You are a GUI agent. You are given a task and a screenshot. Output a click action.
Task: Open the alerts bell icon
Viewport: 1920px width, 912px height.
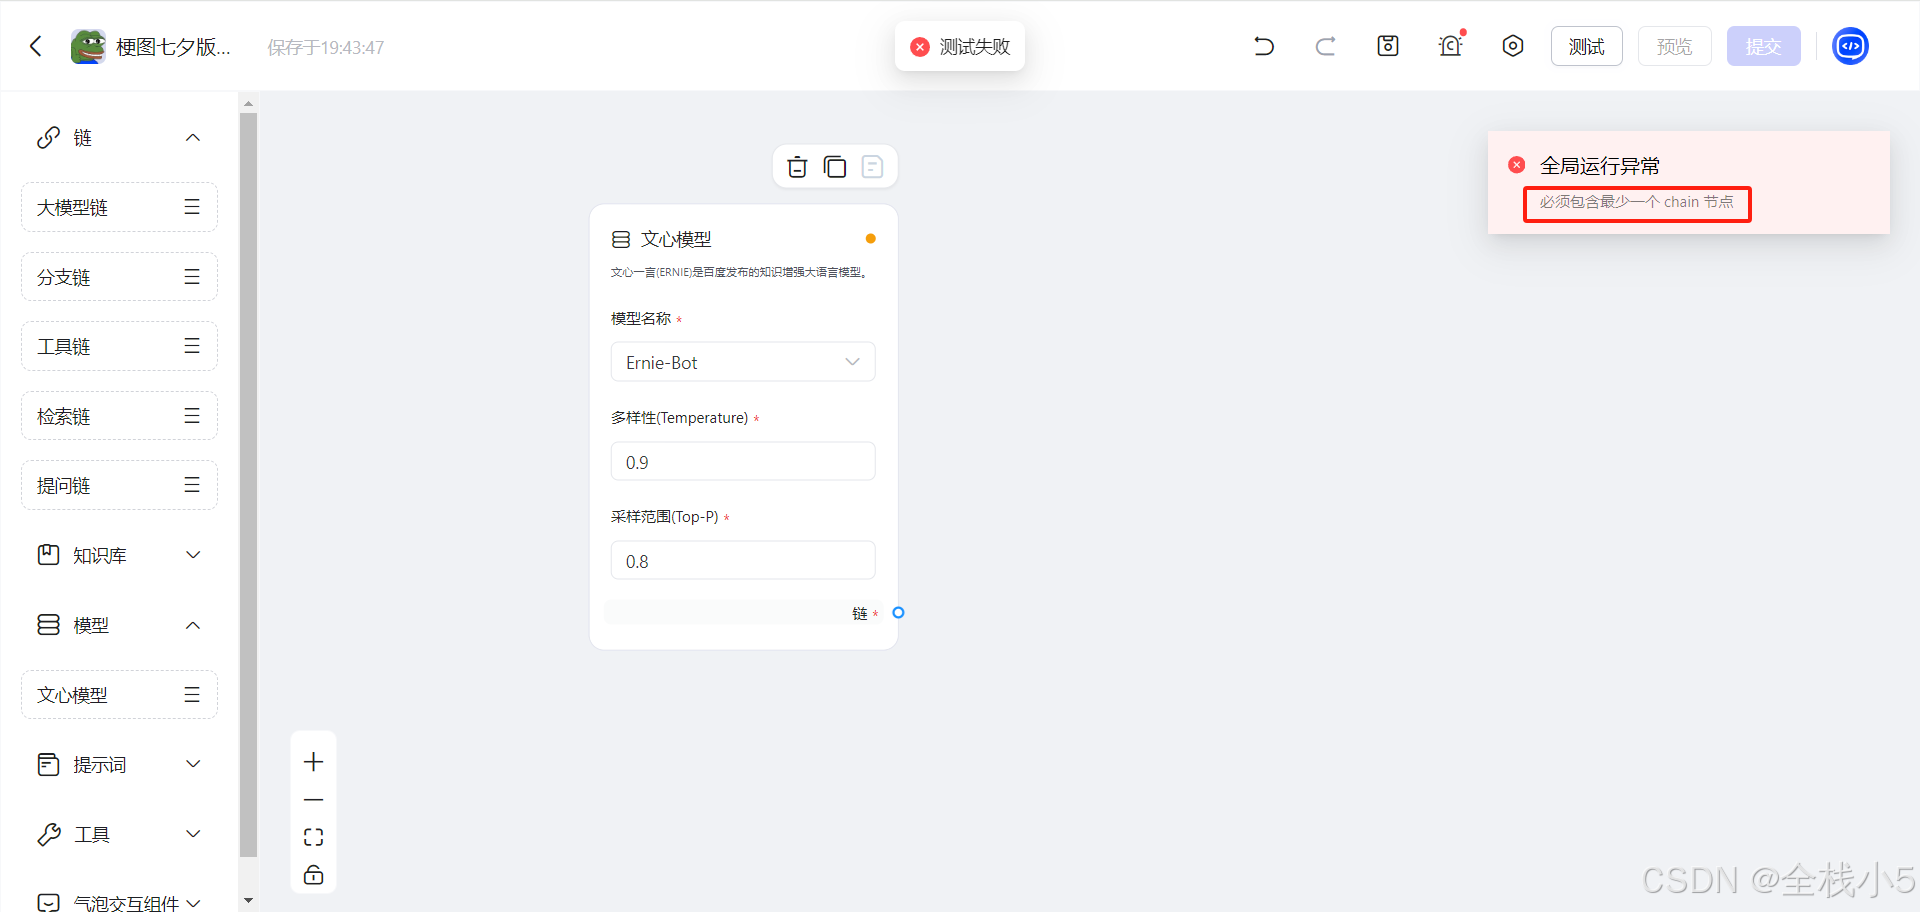coord(1450,46)
